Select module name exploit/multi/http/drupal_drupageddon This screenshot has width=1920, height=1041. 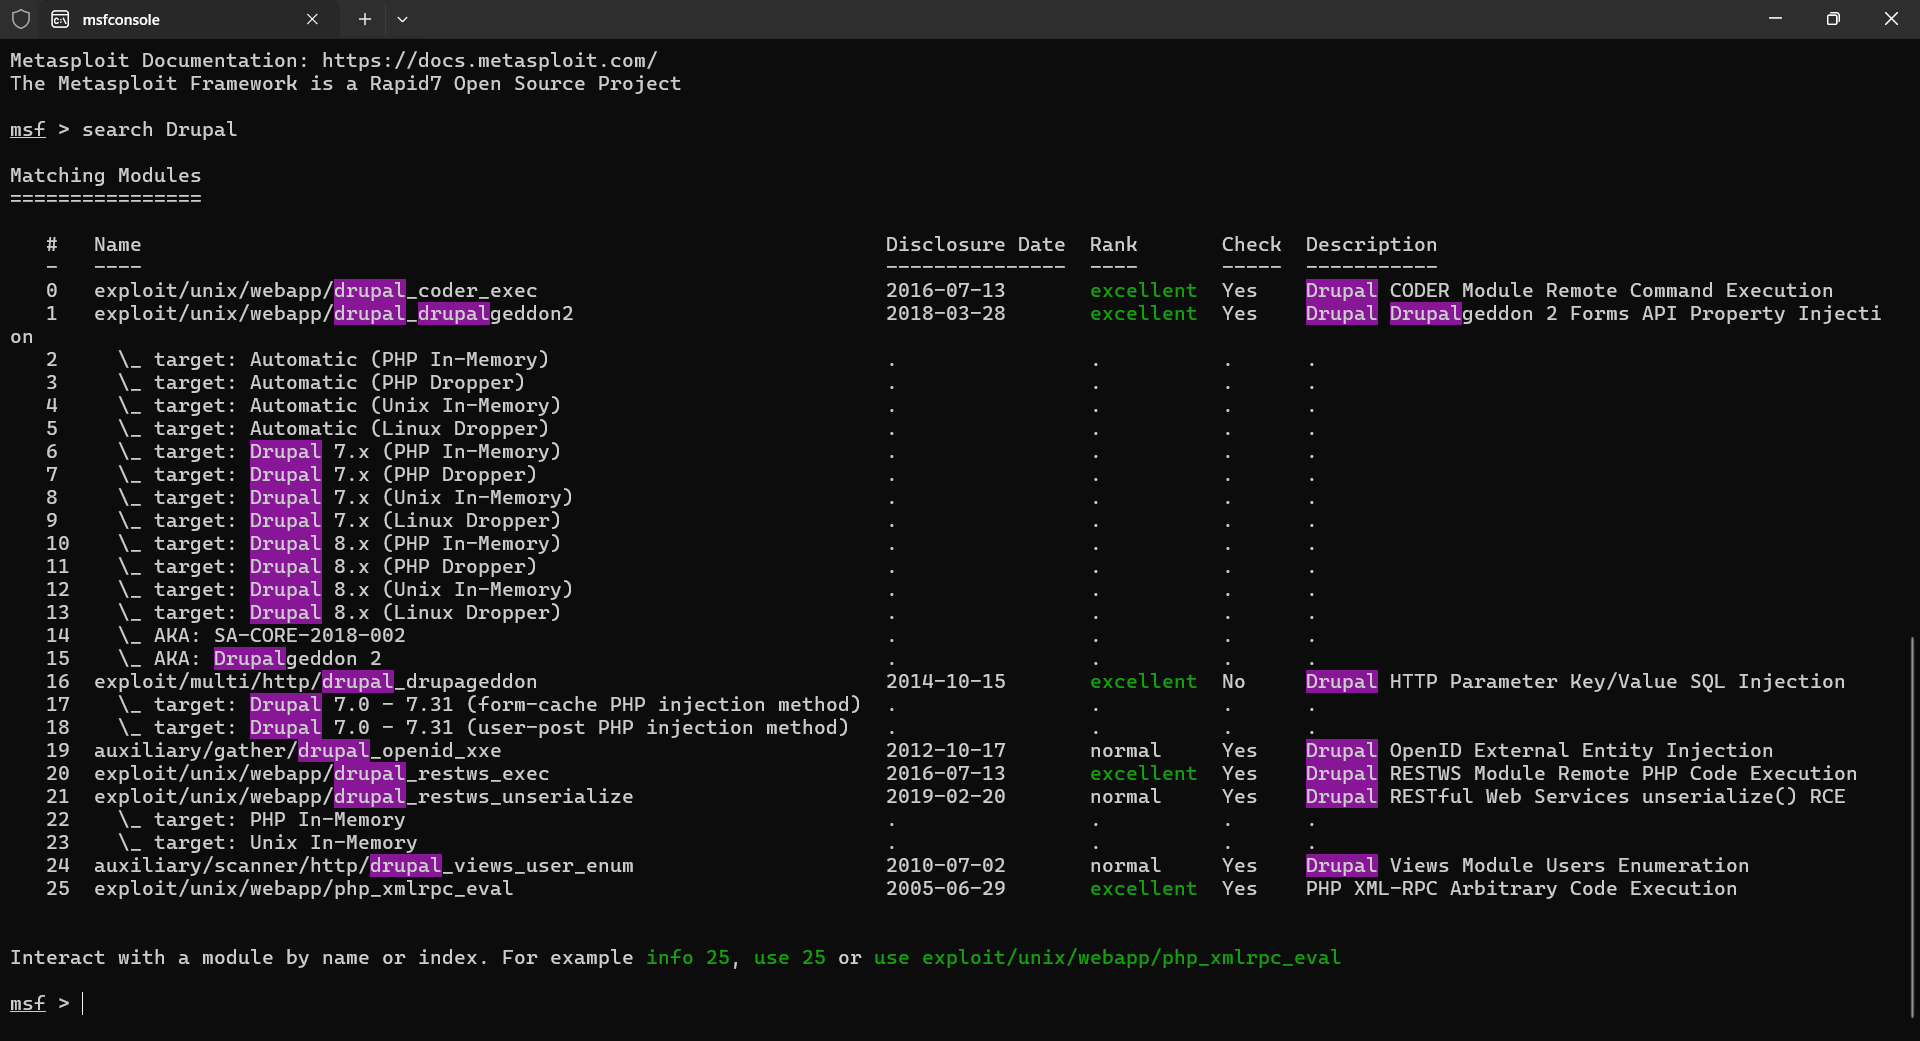tap(316, 682)
